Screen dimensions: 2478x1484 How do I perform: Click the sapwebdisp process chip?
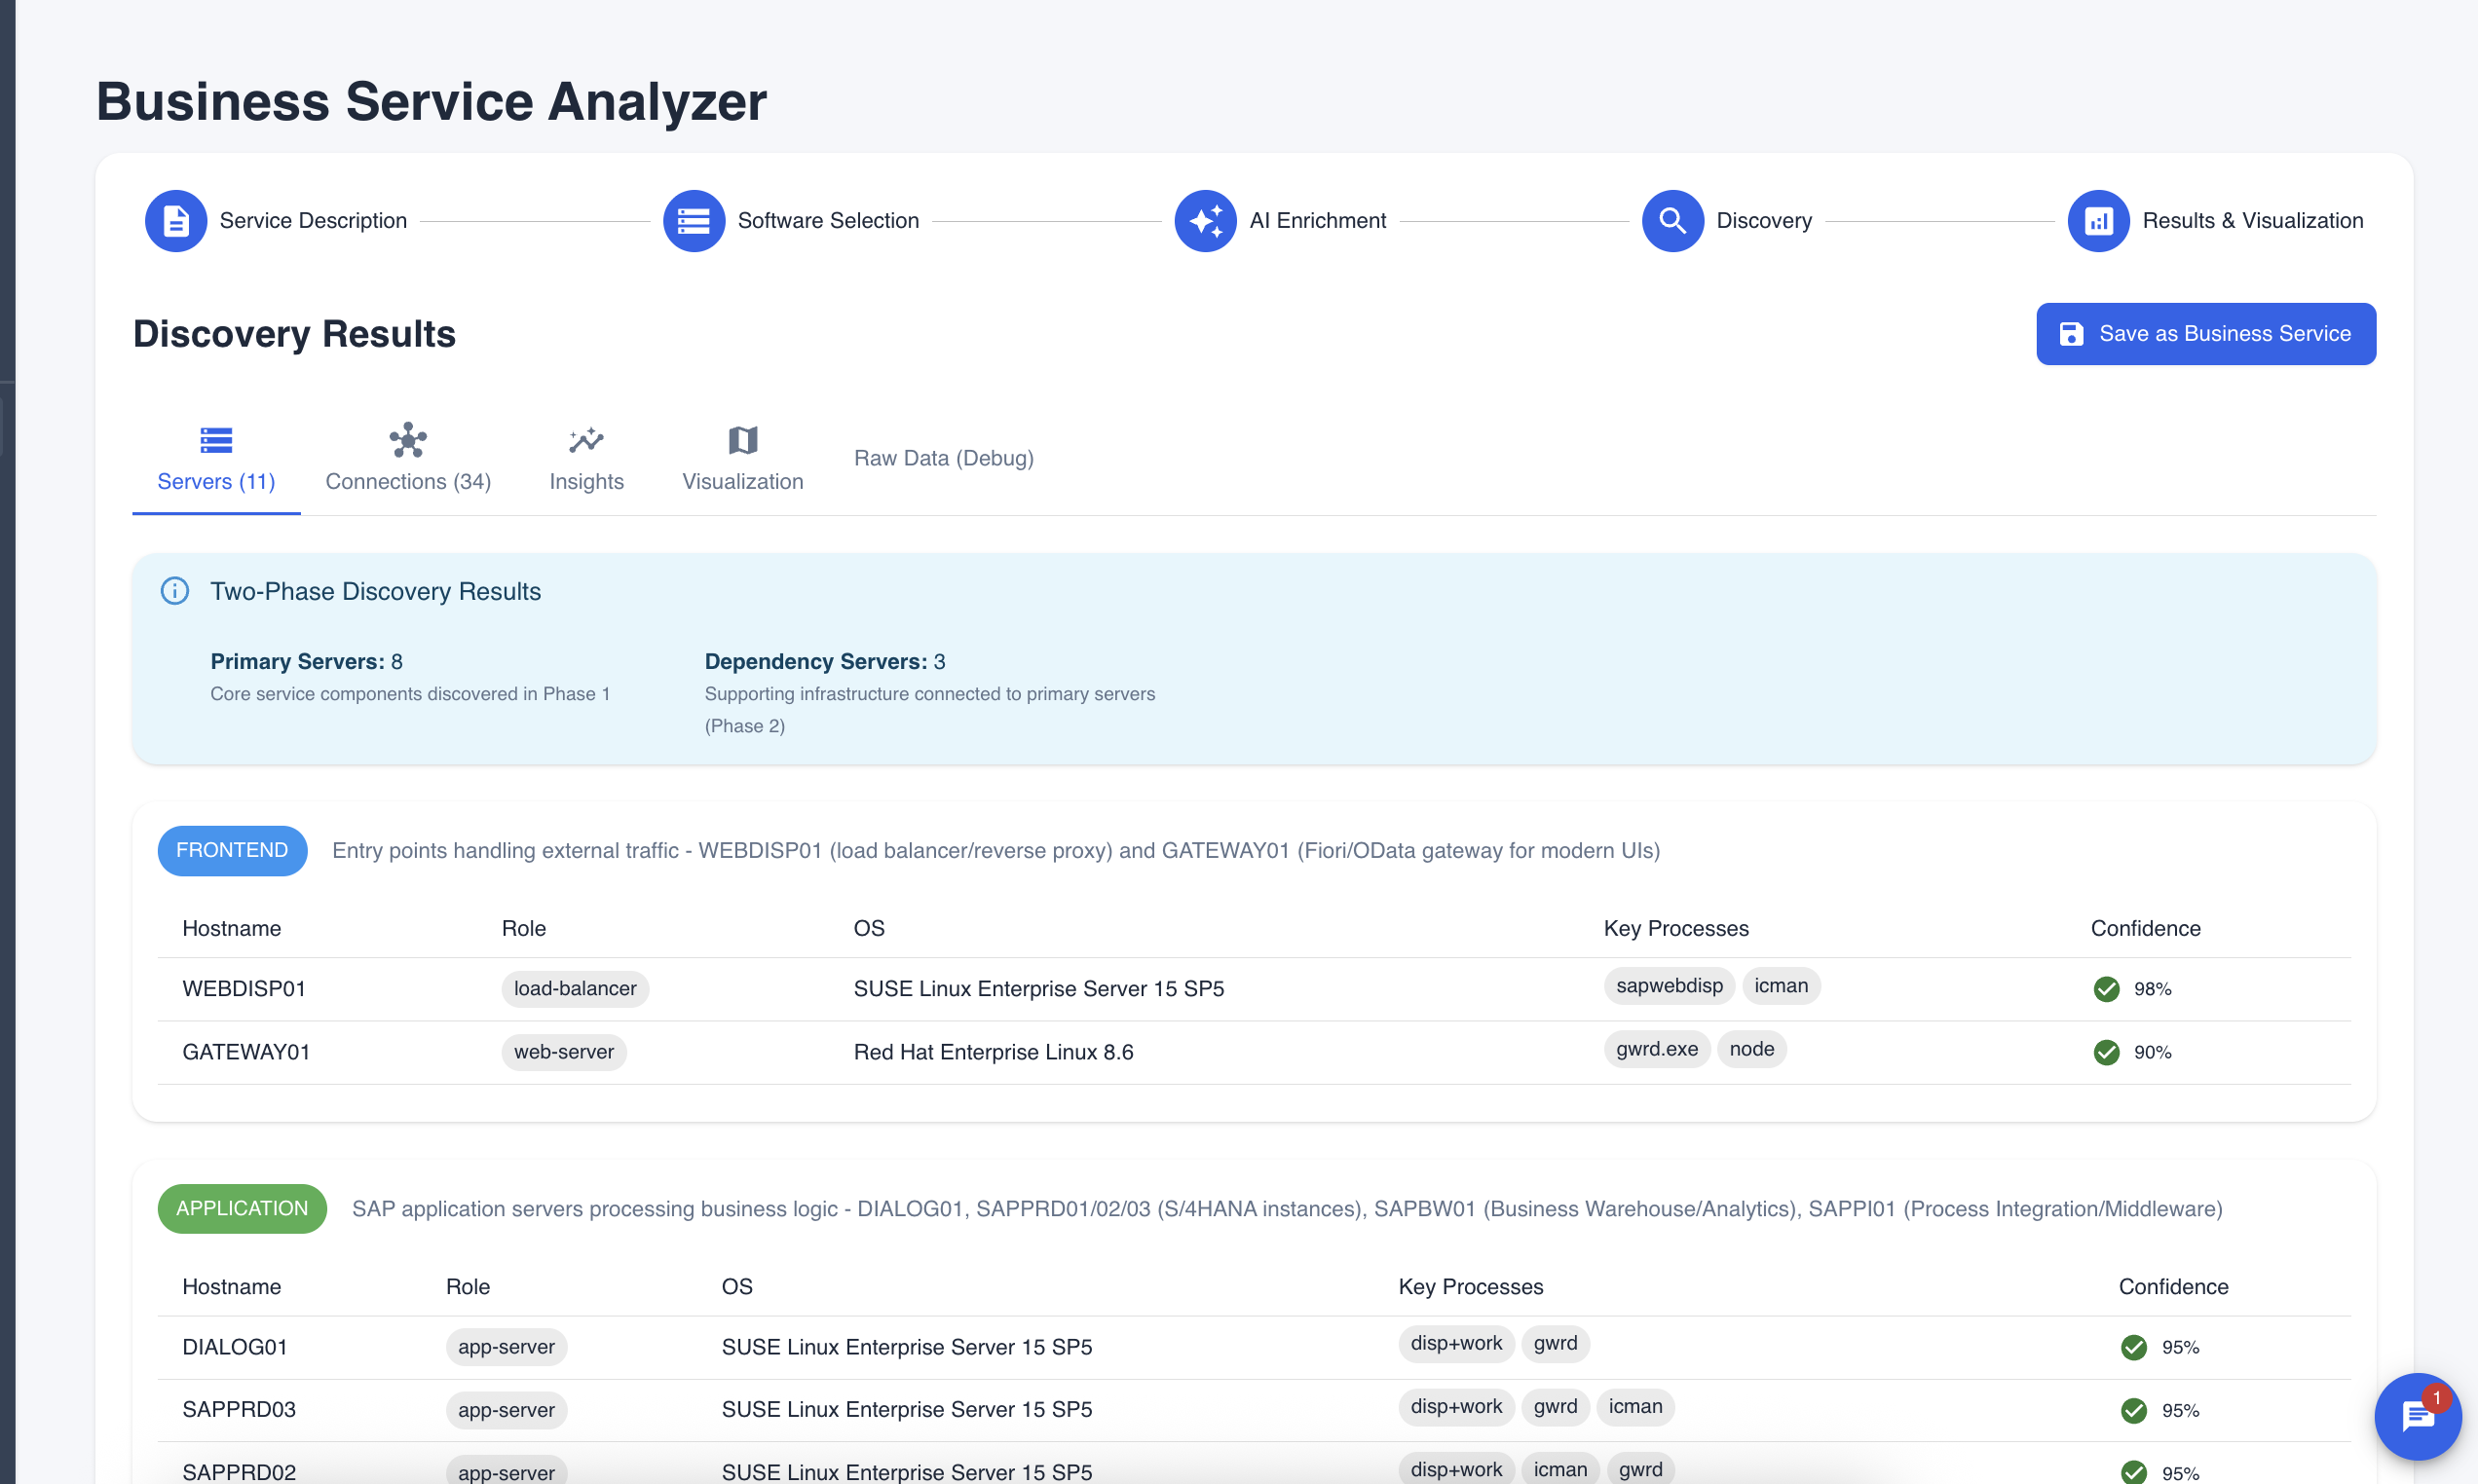coord(1669,986)
